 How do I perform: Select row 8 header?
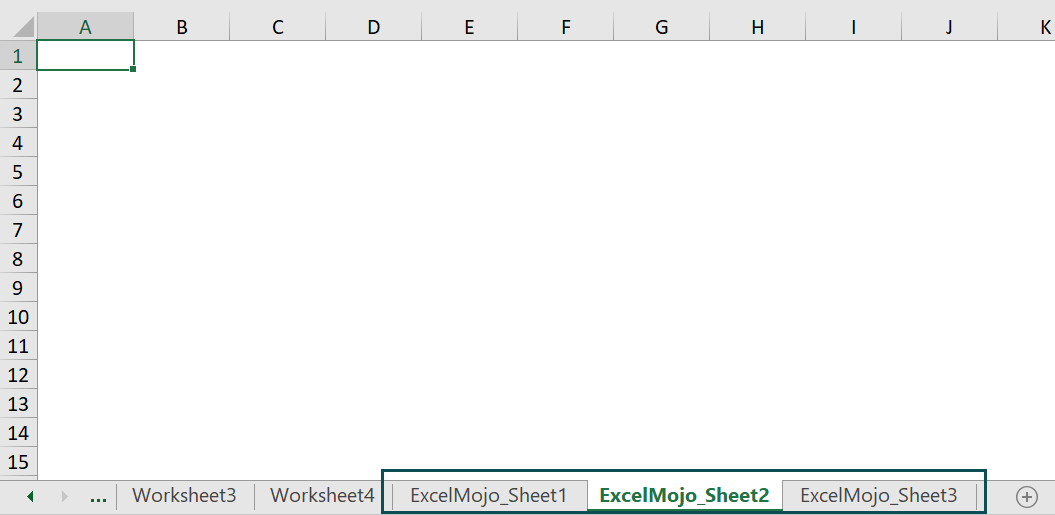click(17, 259)
